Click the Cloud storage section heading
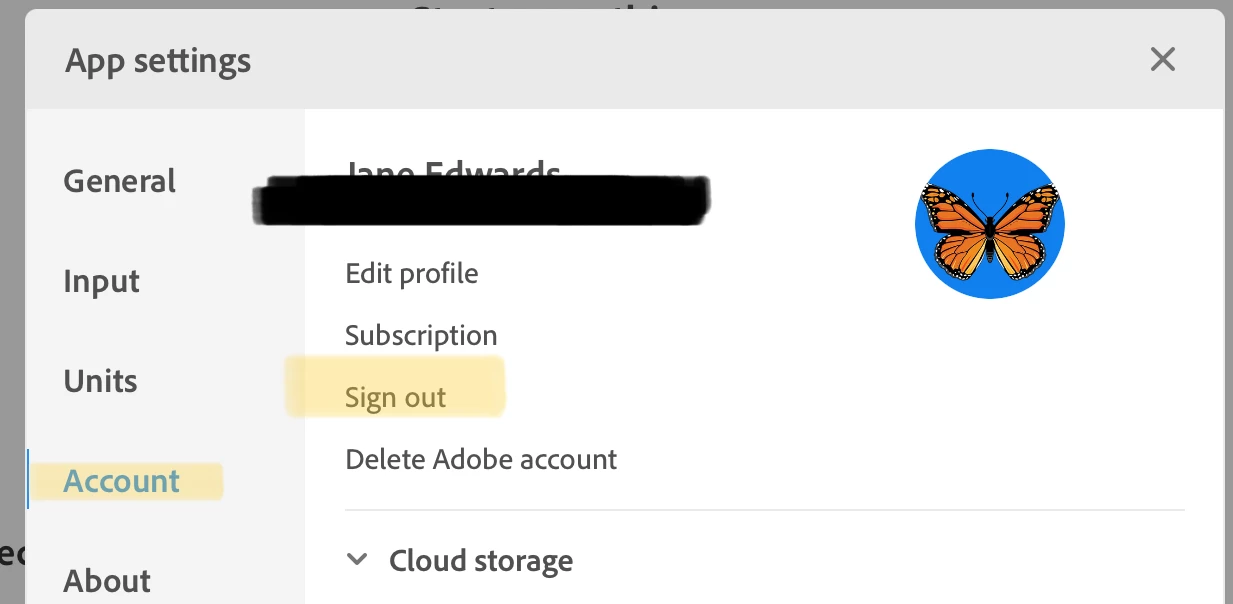The width and height of the screenshot is (1233, 604). pyautogui.click(x=481, y=561)
